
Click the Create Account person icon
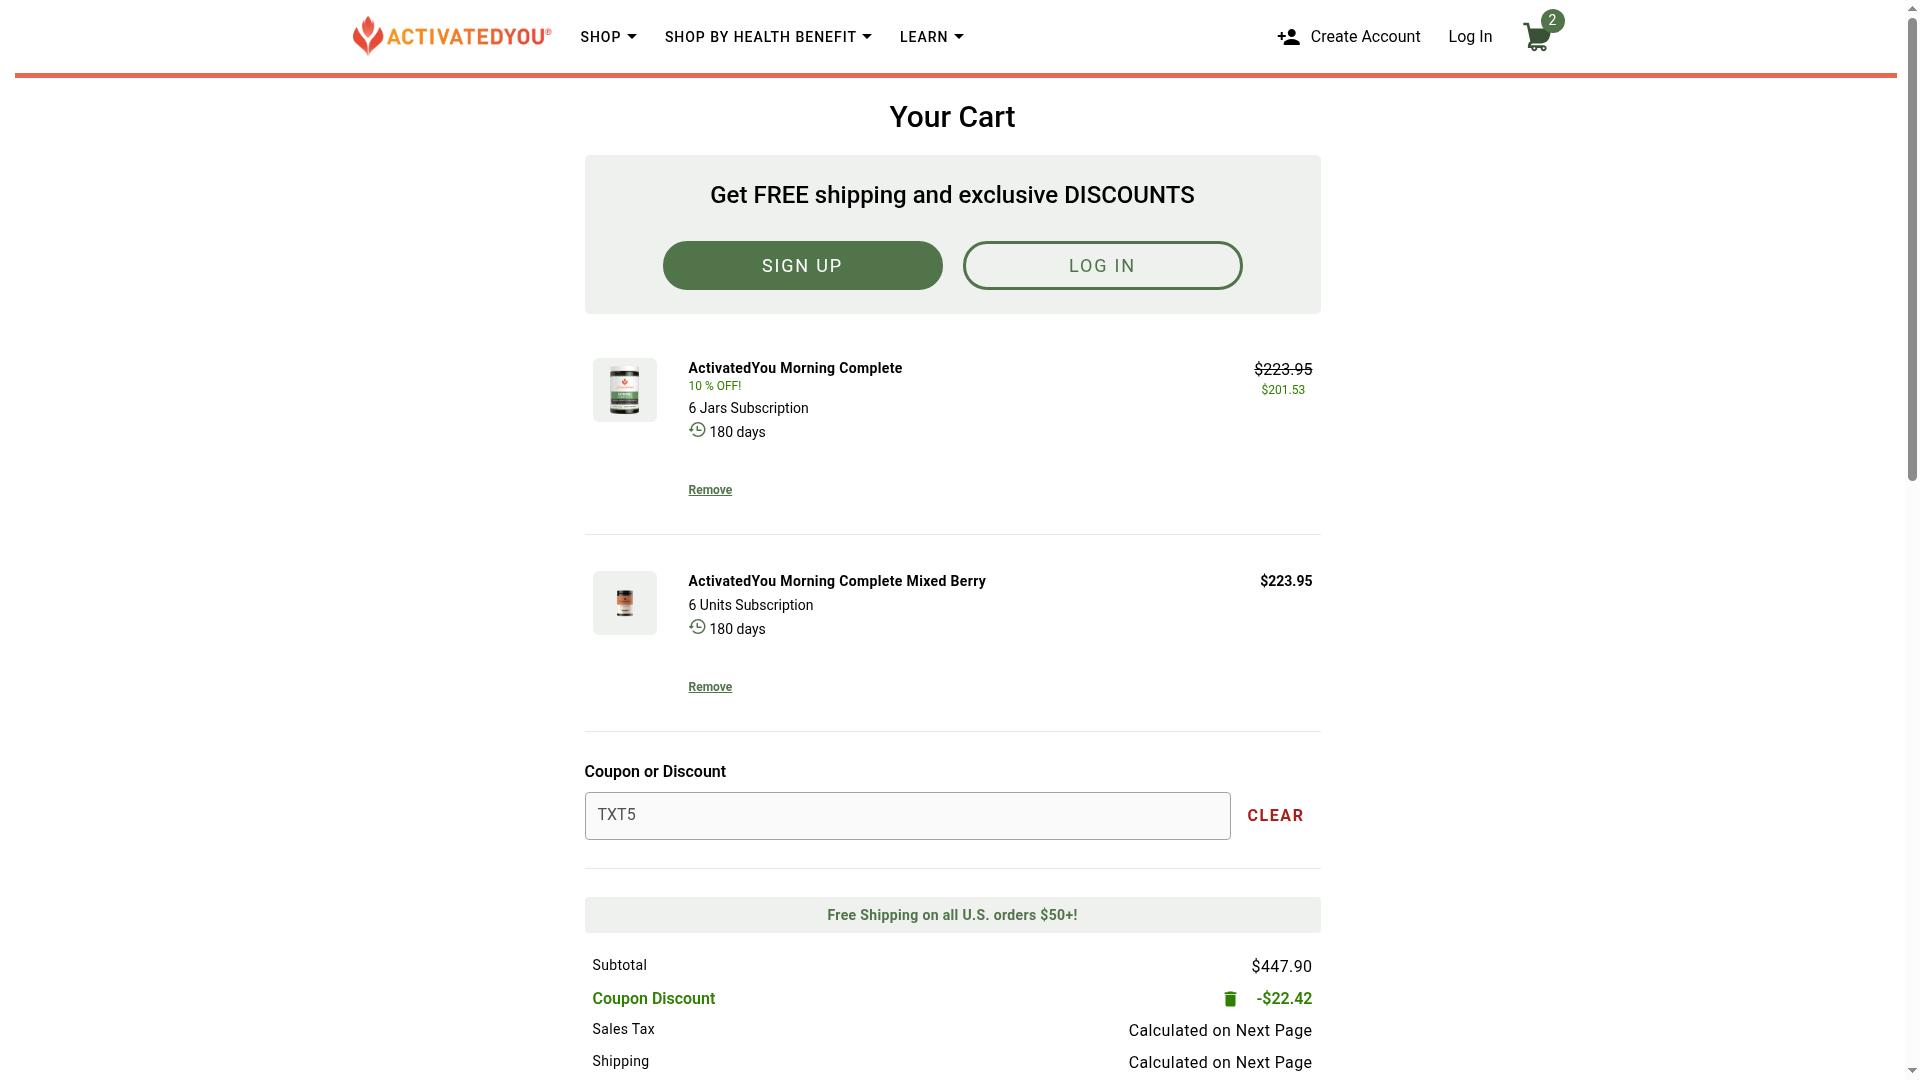(1288, 37)
